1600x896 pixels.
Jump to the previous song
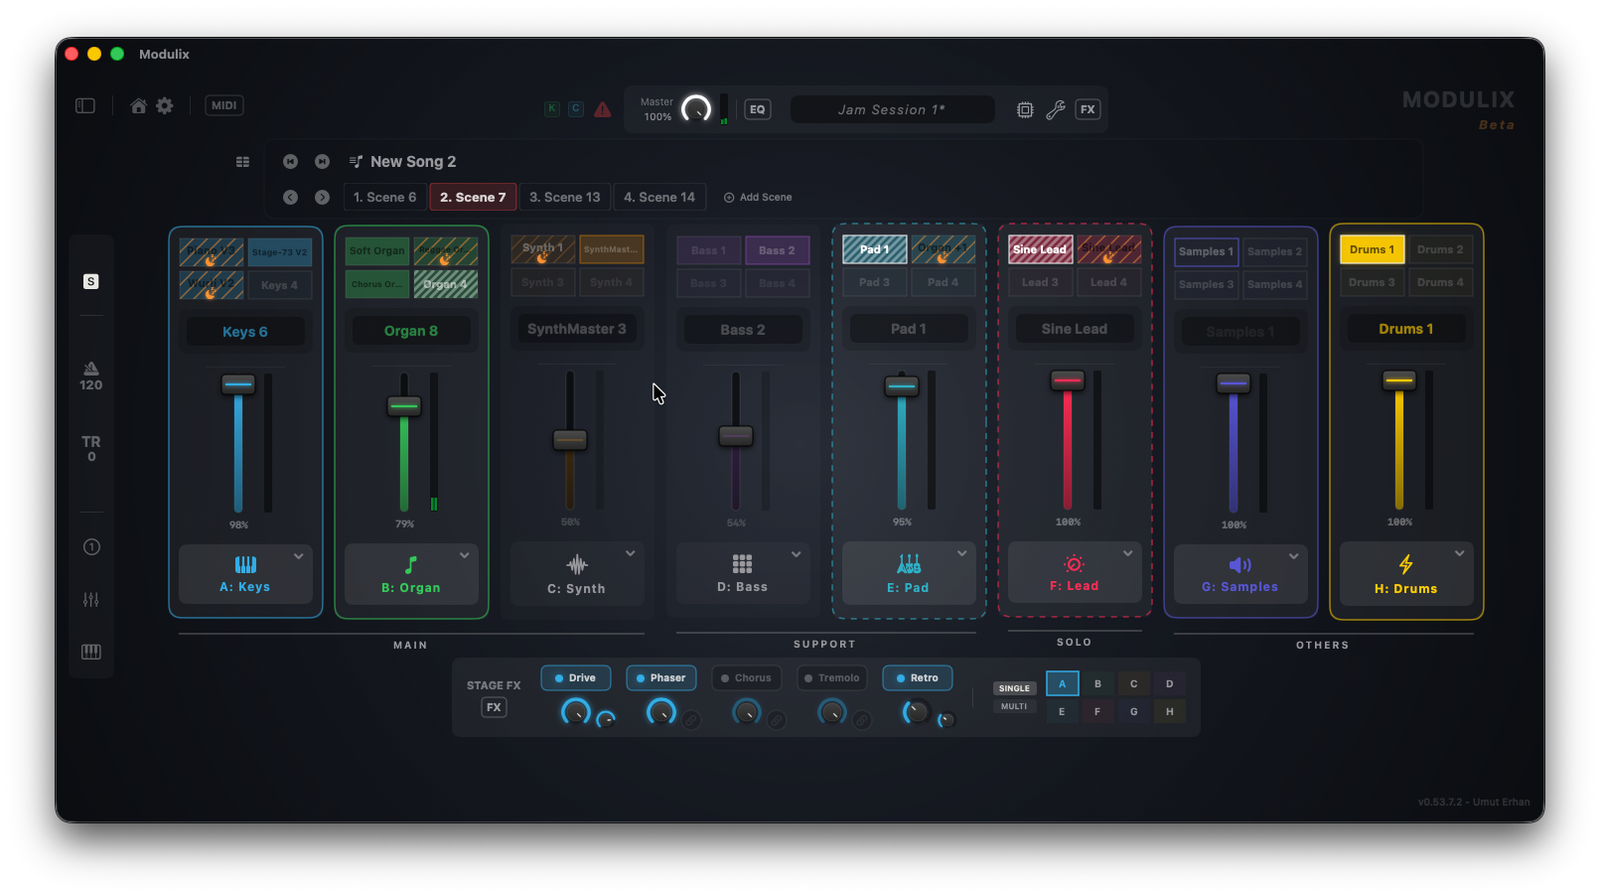click(290, 161)
